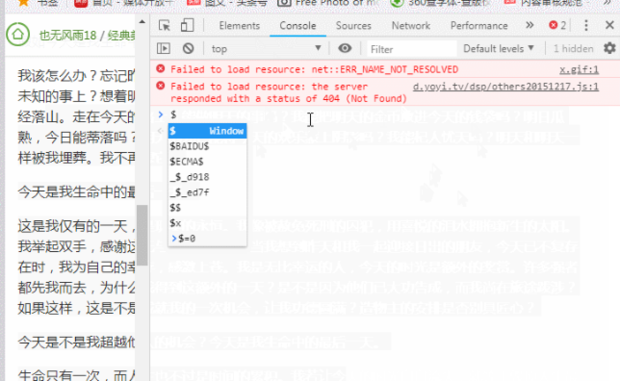Screen dimensions: 620x381
Task: Open the Network tab
Action: [411, 26]
